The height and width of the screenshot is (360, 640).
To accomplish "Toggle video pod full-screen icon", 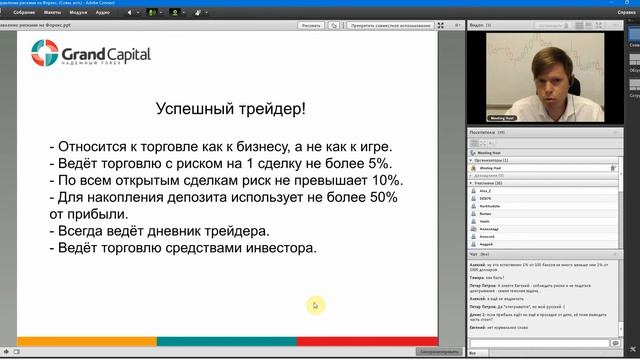I will pyautogui.click(x=599, y=25).
